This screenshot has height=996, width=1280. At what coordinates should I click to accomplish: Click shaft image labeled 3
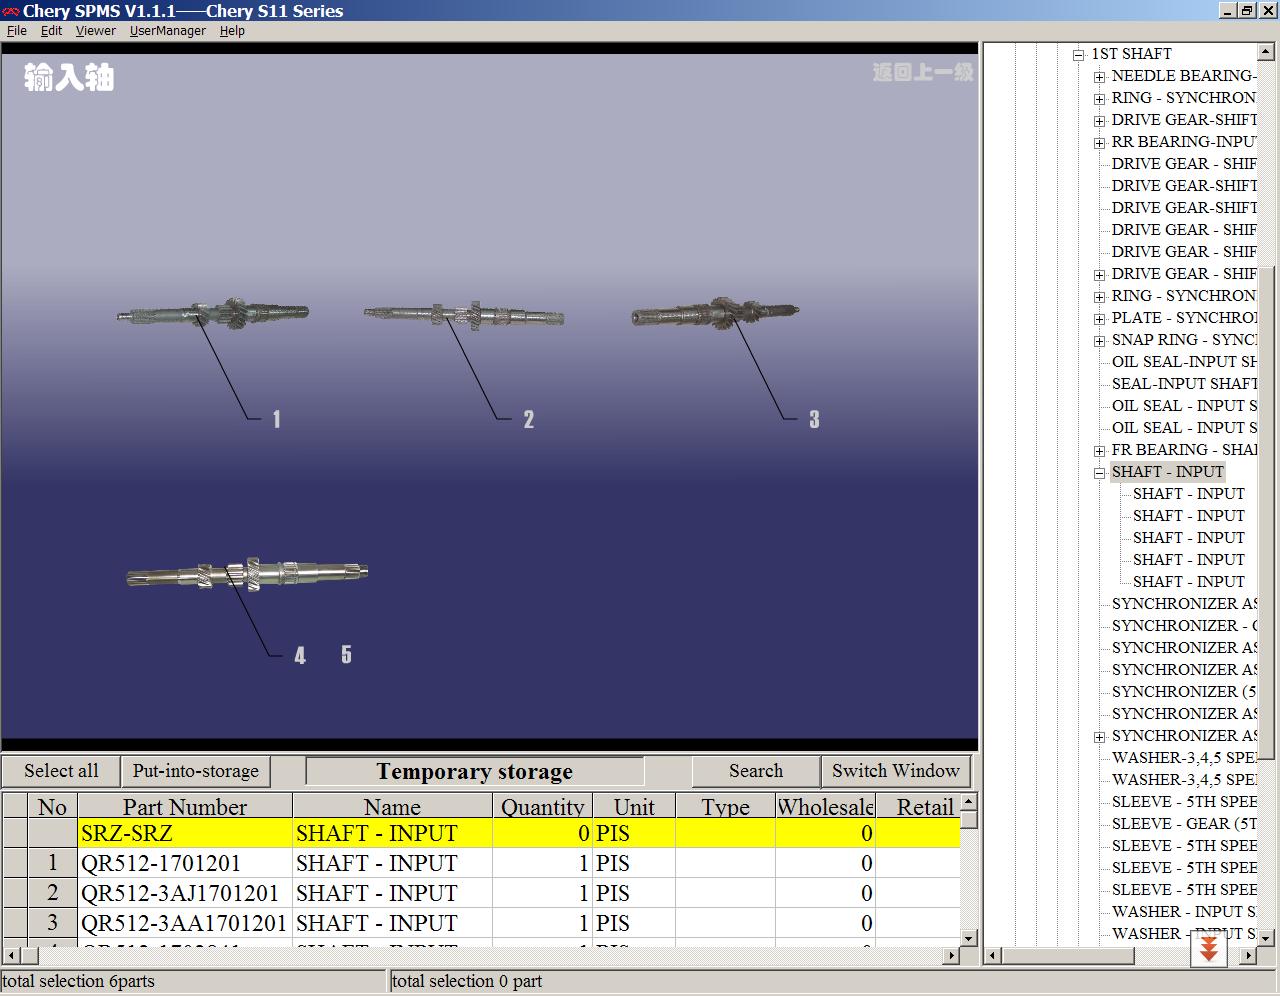tap(715, 313)
